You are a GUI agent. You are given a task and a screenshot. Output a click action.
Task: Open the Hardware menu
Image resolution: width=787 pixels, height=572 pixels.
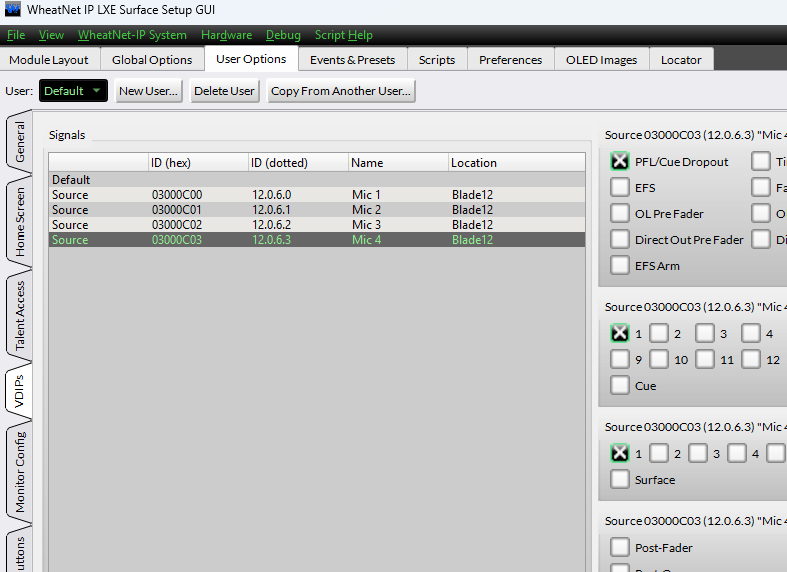click(x=226, y=35)
